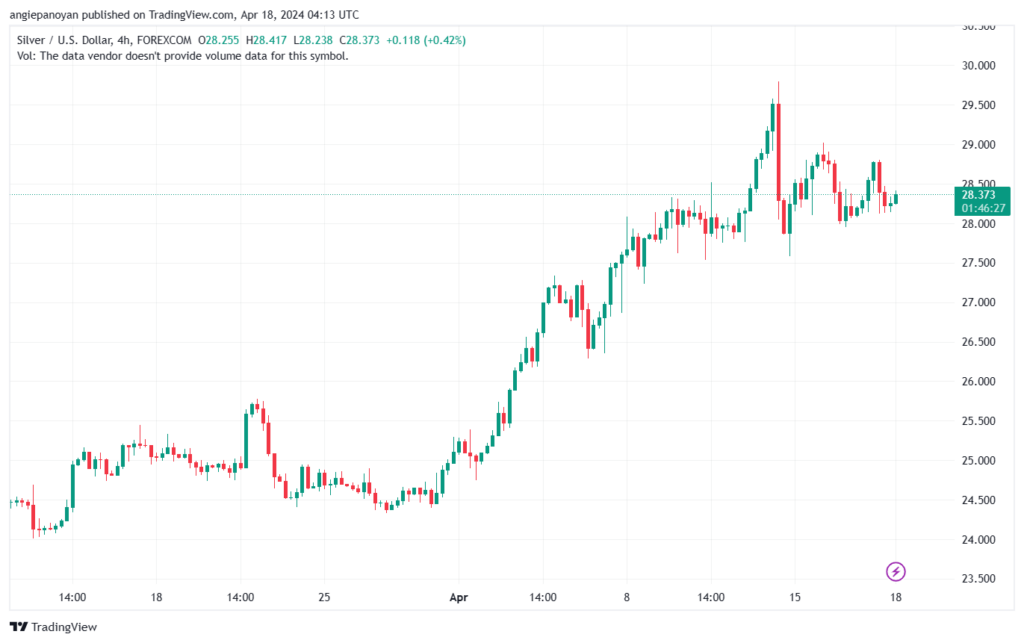This screenshot has width=1024, height=643.
Task: Click the 01:46:27 candle countdown timer
Action: pos(982,208)
